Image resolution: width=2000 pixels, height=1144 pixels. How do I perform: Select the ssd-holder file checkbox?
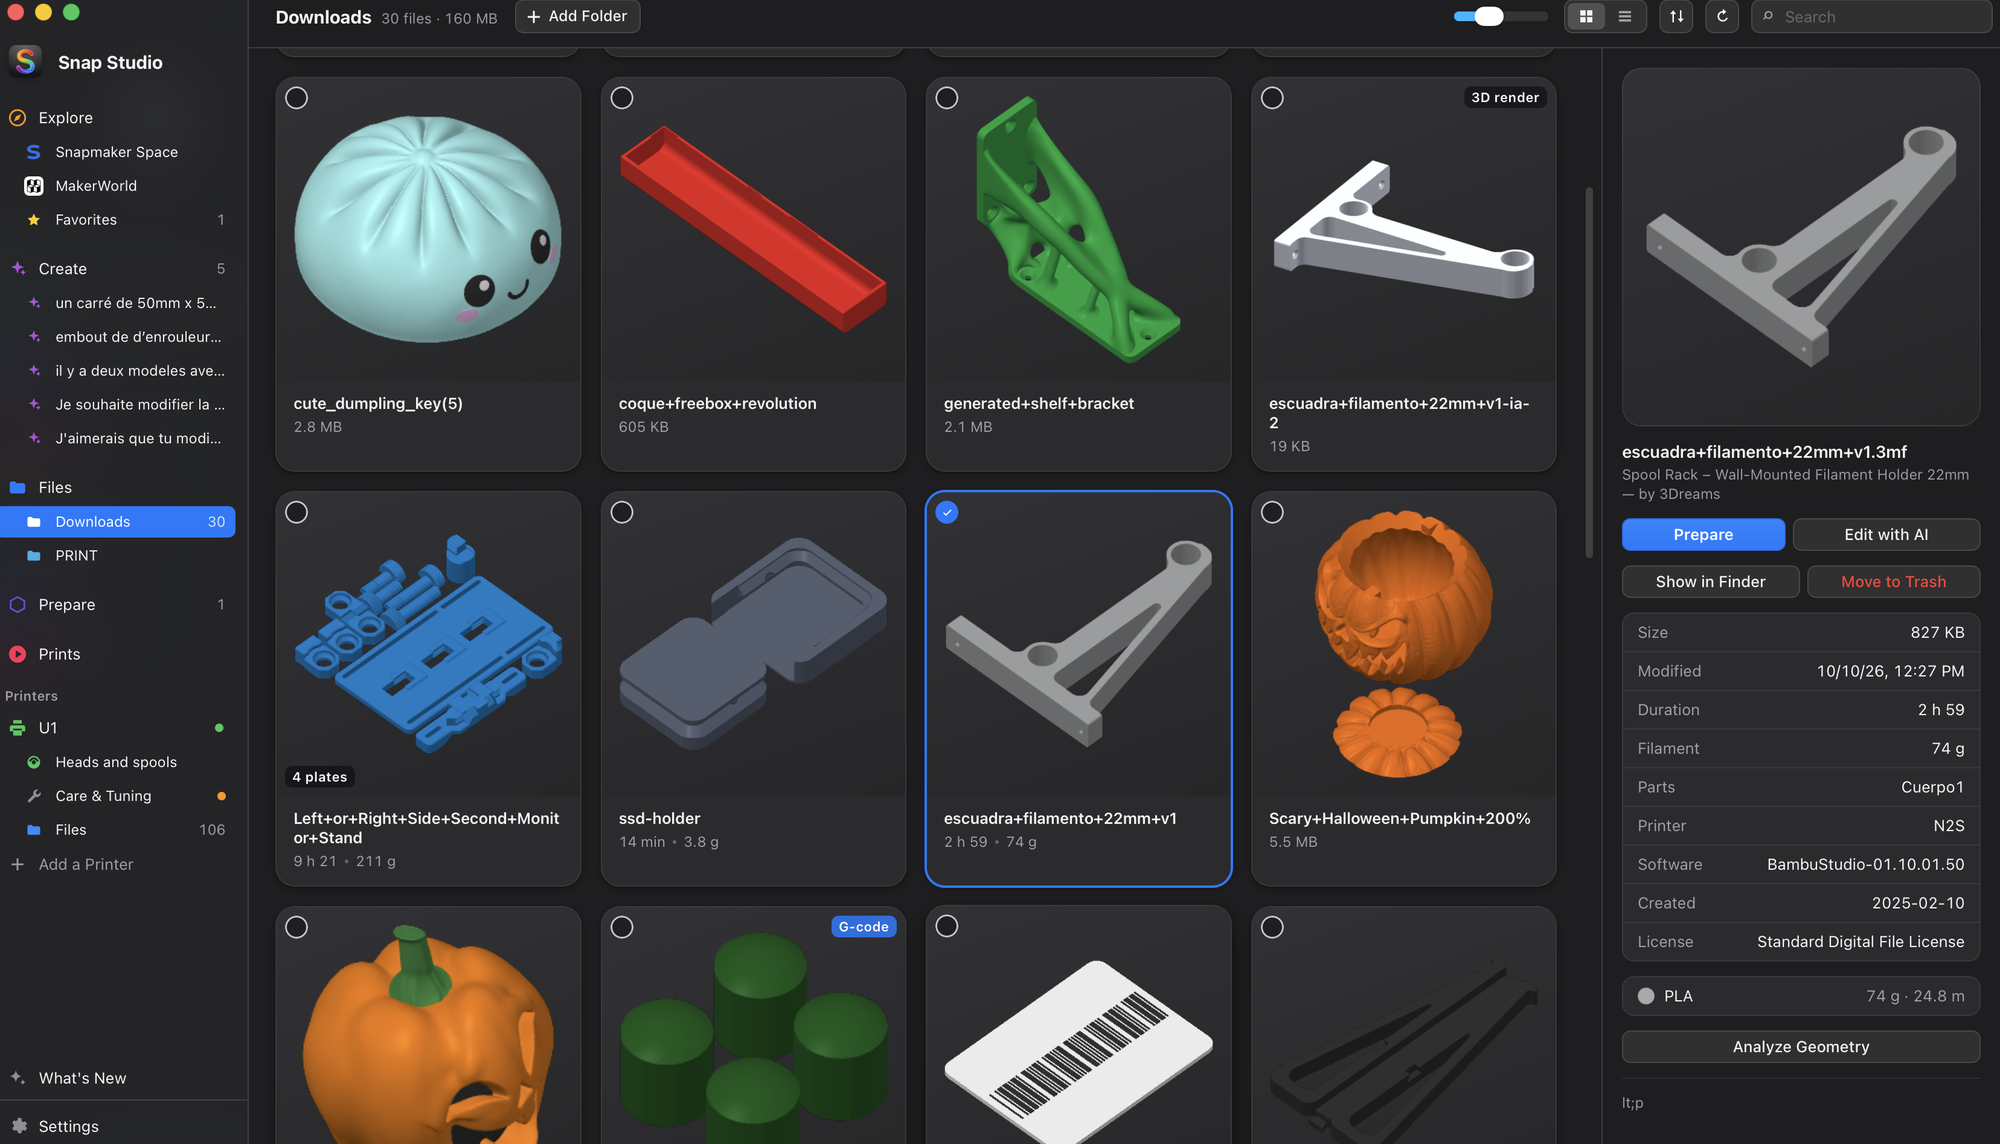622,512
